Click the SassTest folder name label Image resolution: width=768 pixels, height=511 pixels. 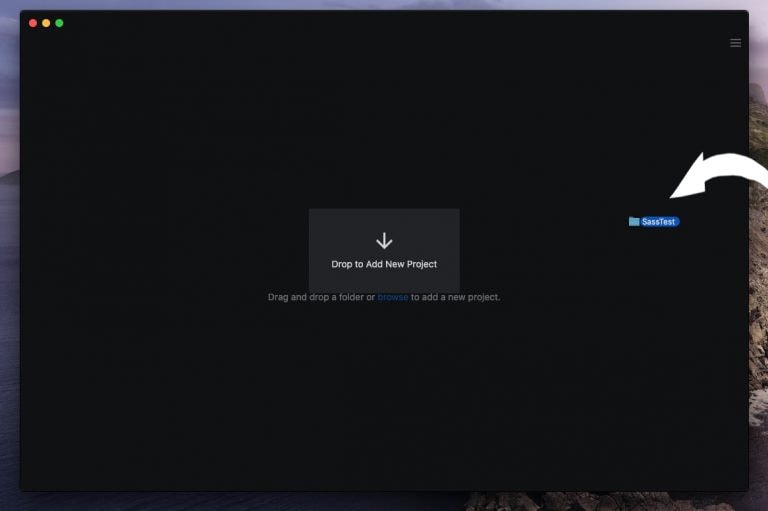[x=659, y=221]
